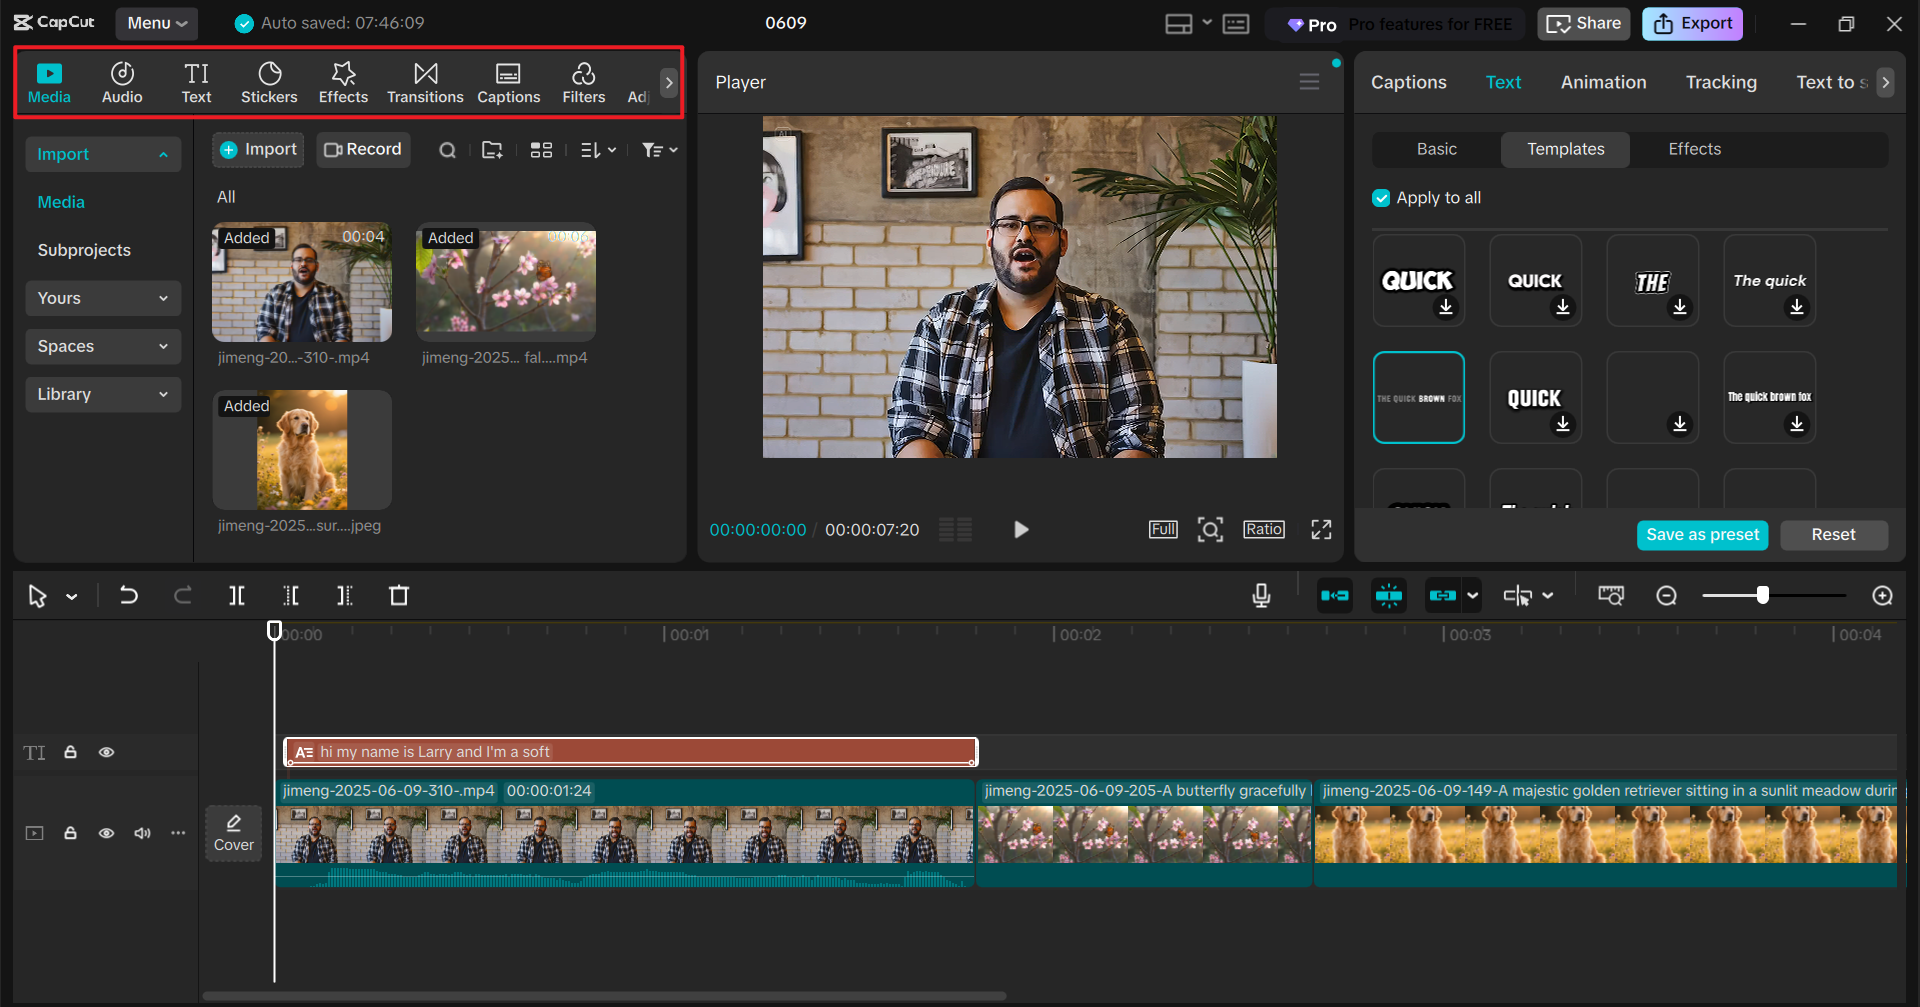Screen dimensions: 1920x1007
Task: Open the Stickers panel
Action: [x=269, y=82]
